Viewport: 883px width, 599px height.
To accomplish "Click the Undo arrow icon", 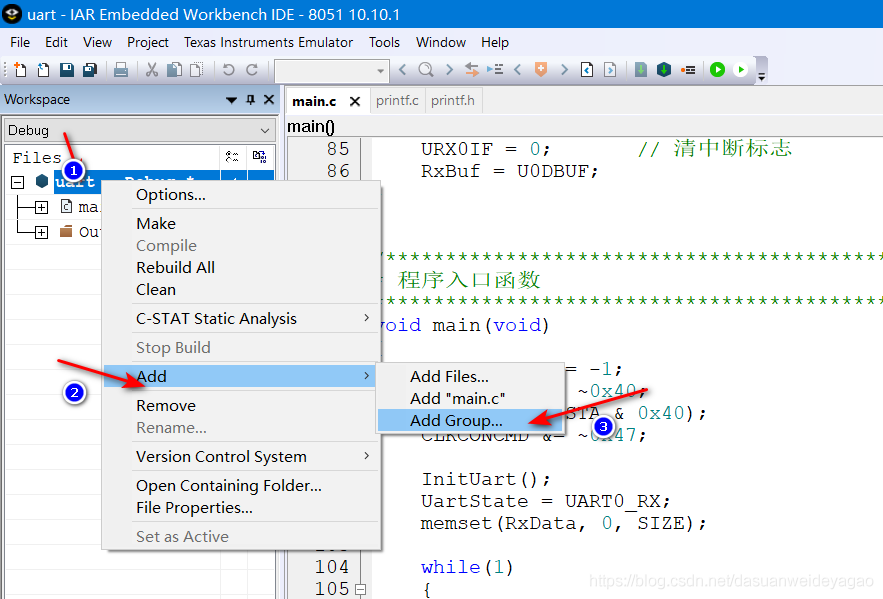I will [228, 70].
